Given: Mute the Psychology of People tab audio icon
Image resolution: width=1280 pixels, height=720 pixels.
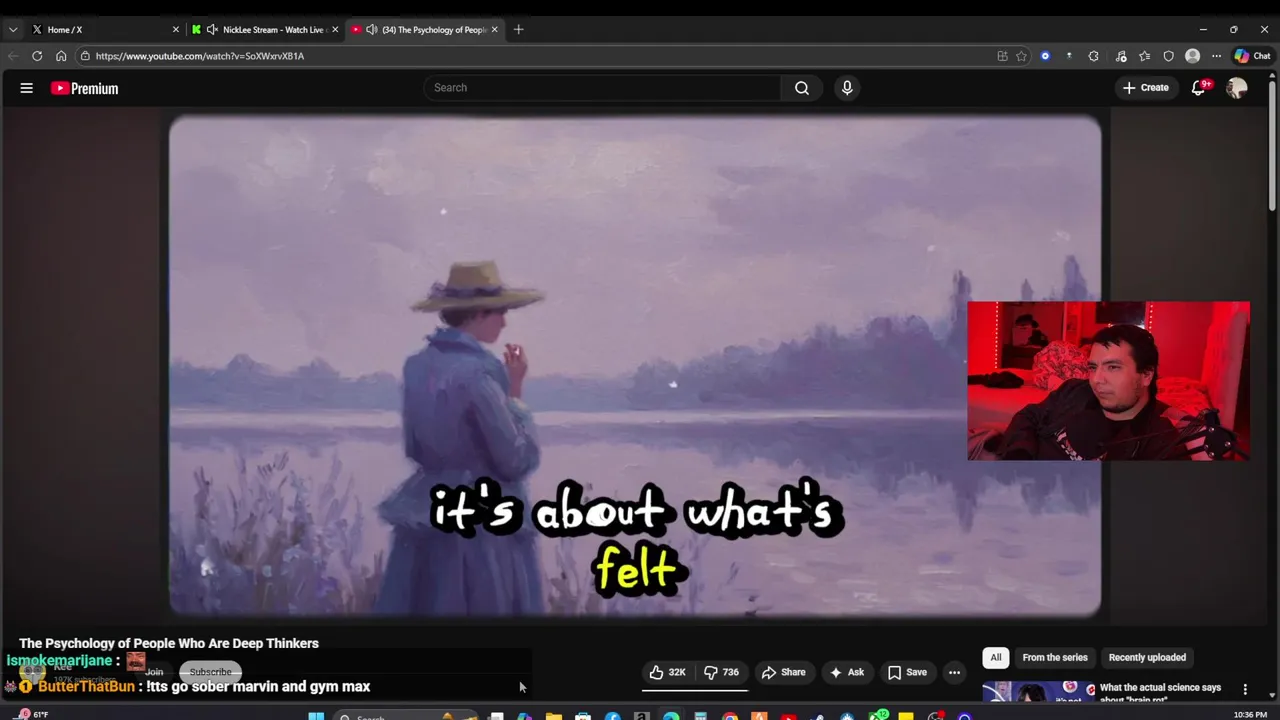Looking at the screenshot, I should click(372, 30).
